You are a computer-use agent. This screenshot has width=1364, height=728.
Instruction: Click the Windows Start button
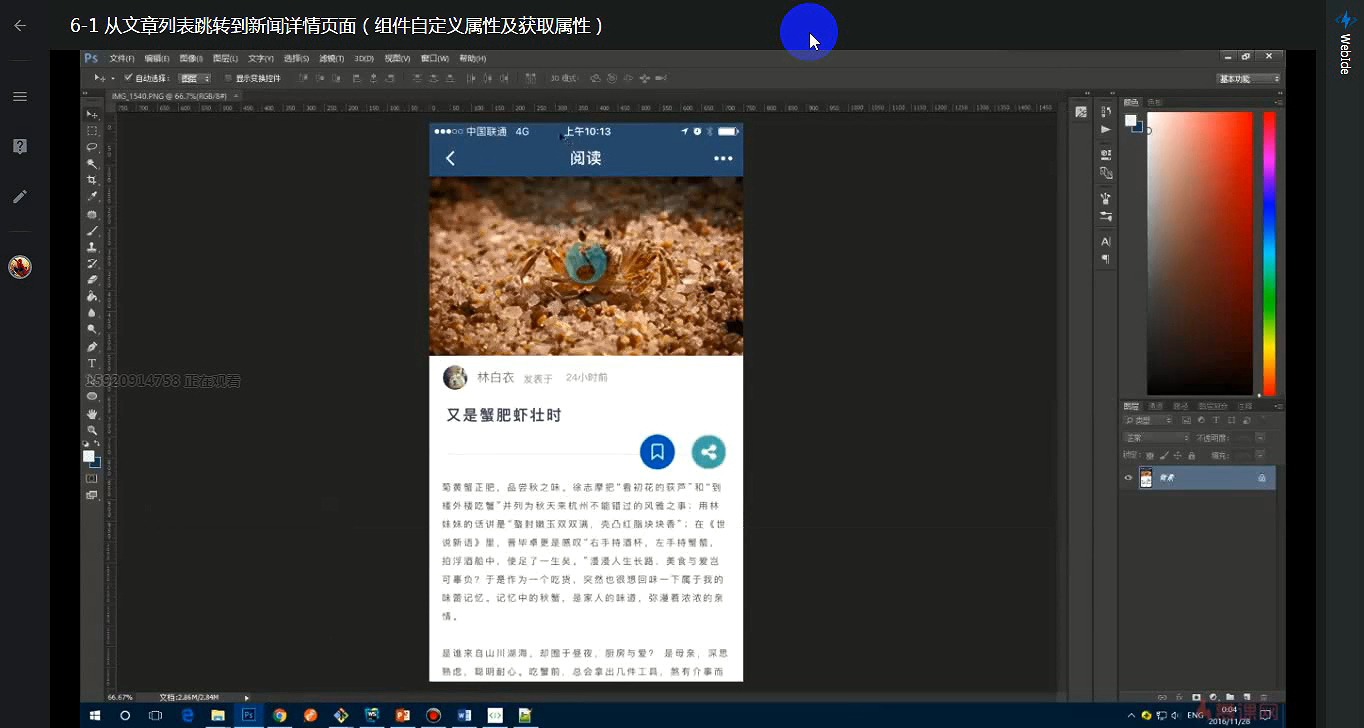coord(96,715)
